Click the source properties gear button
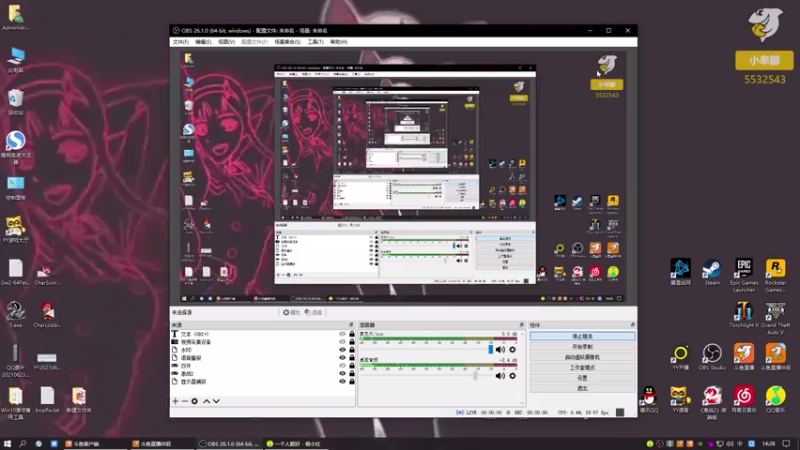 pyautogui.click(x=291, y=312)
